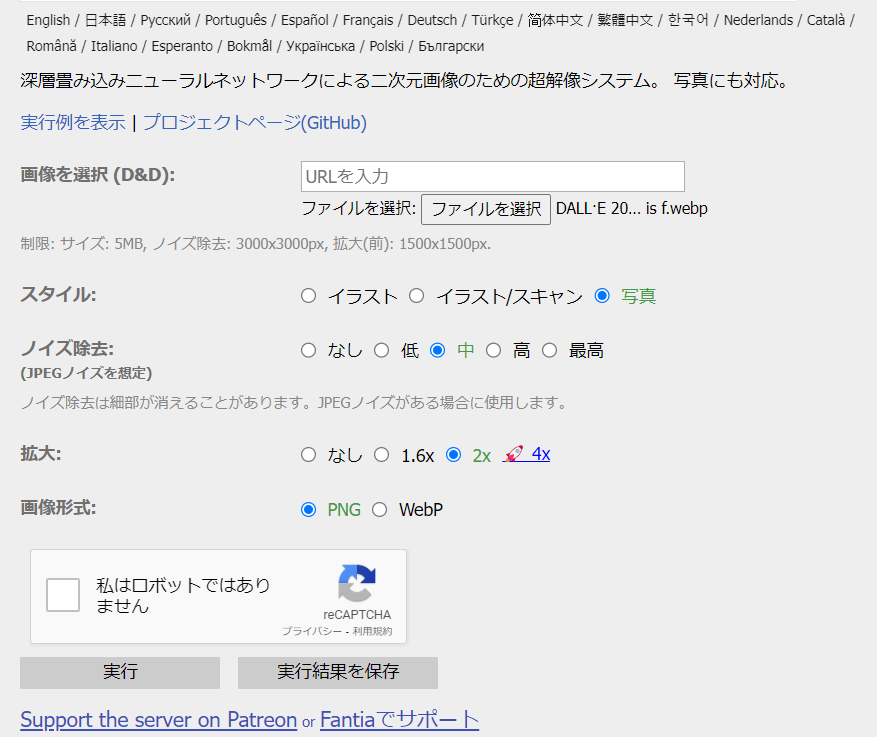Set noise reduction to 最高
Viewport: 877px width, 737px height.
pos(550,349)
